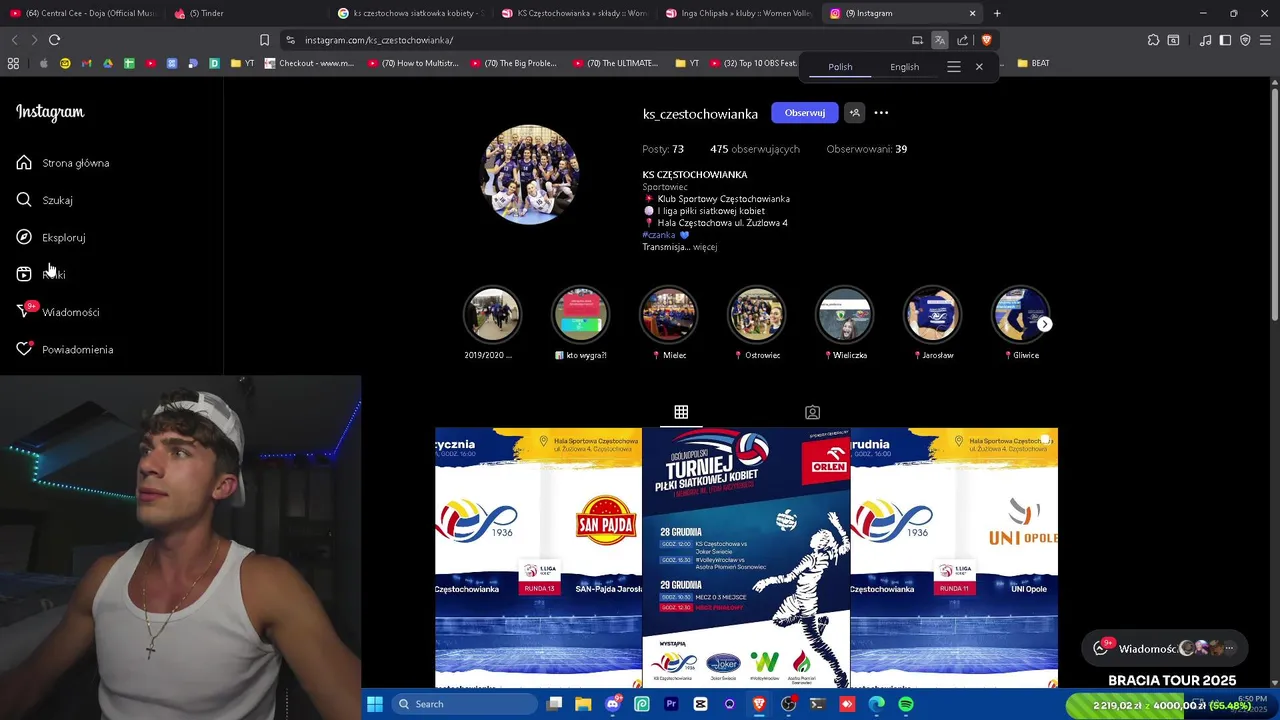Screen dimensions: 1280x720
Task: Click the translate icon in address bar
Action: (940, 40)
